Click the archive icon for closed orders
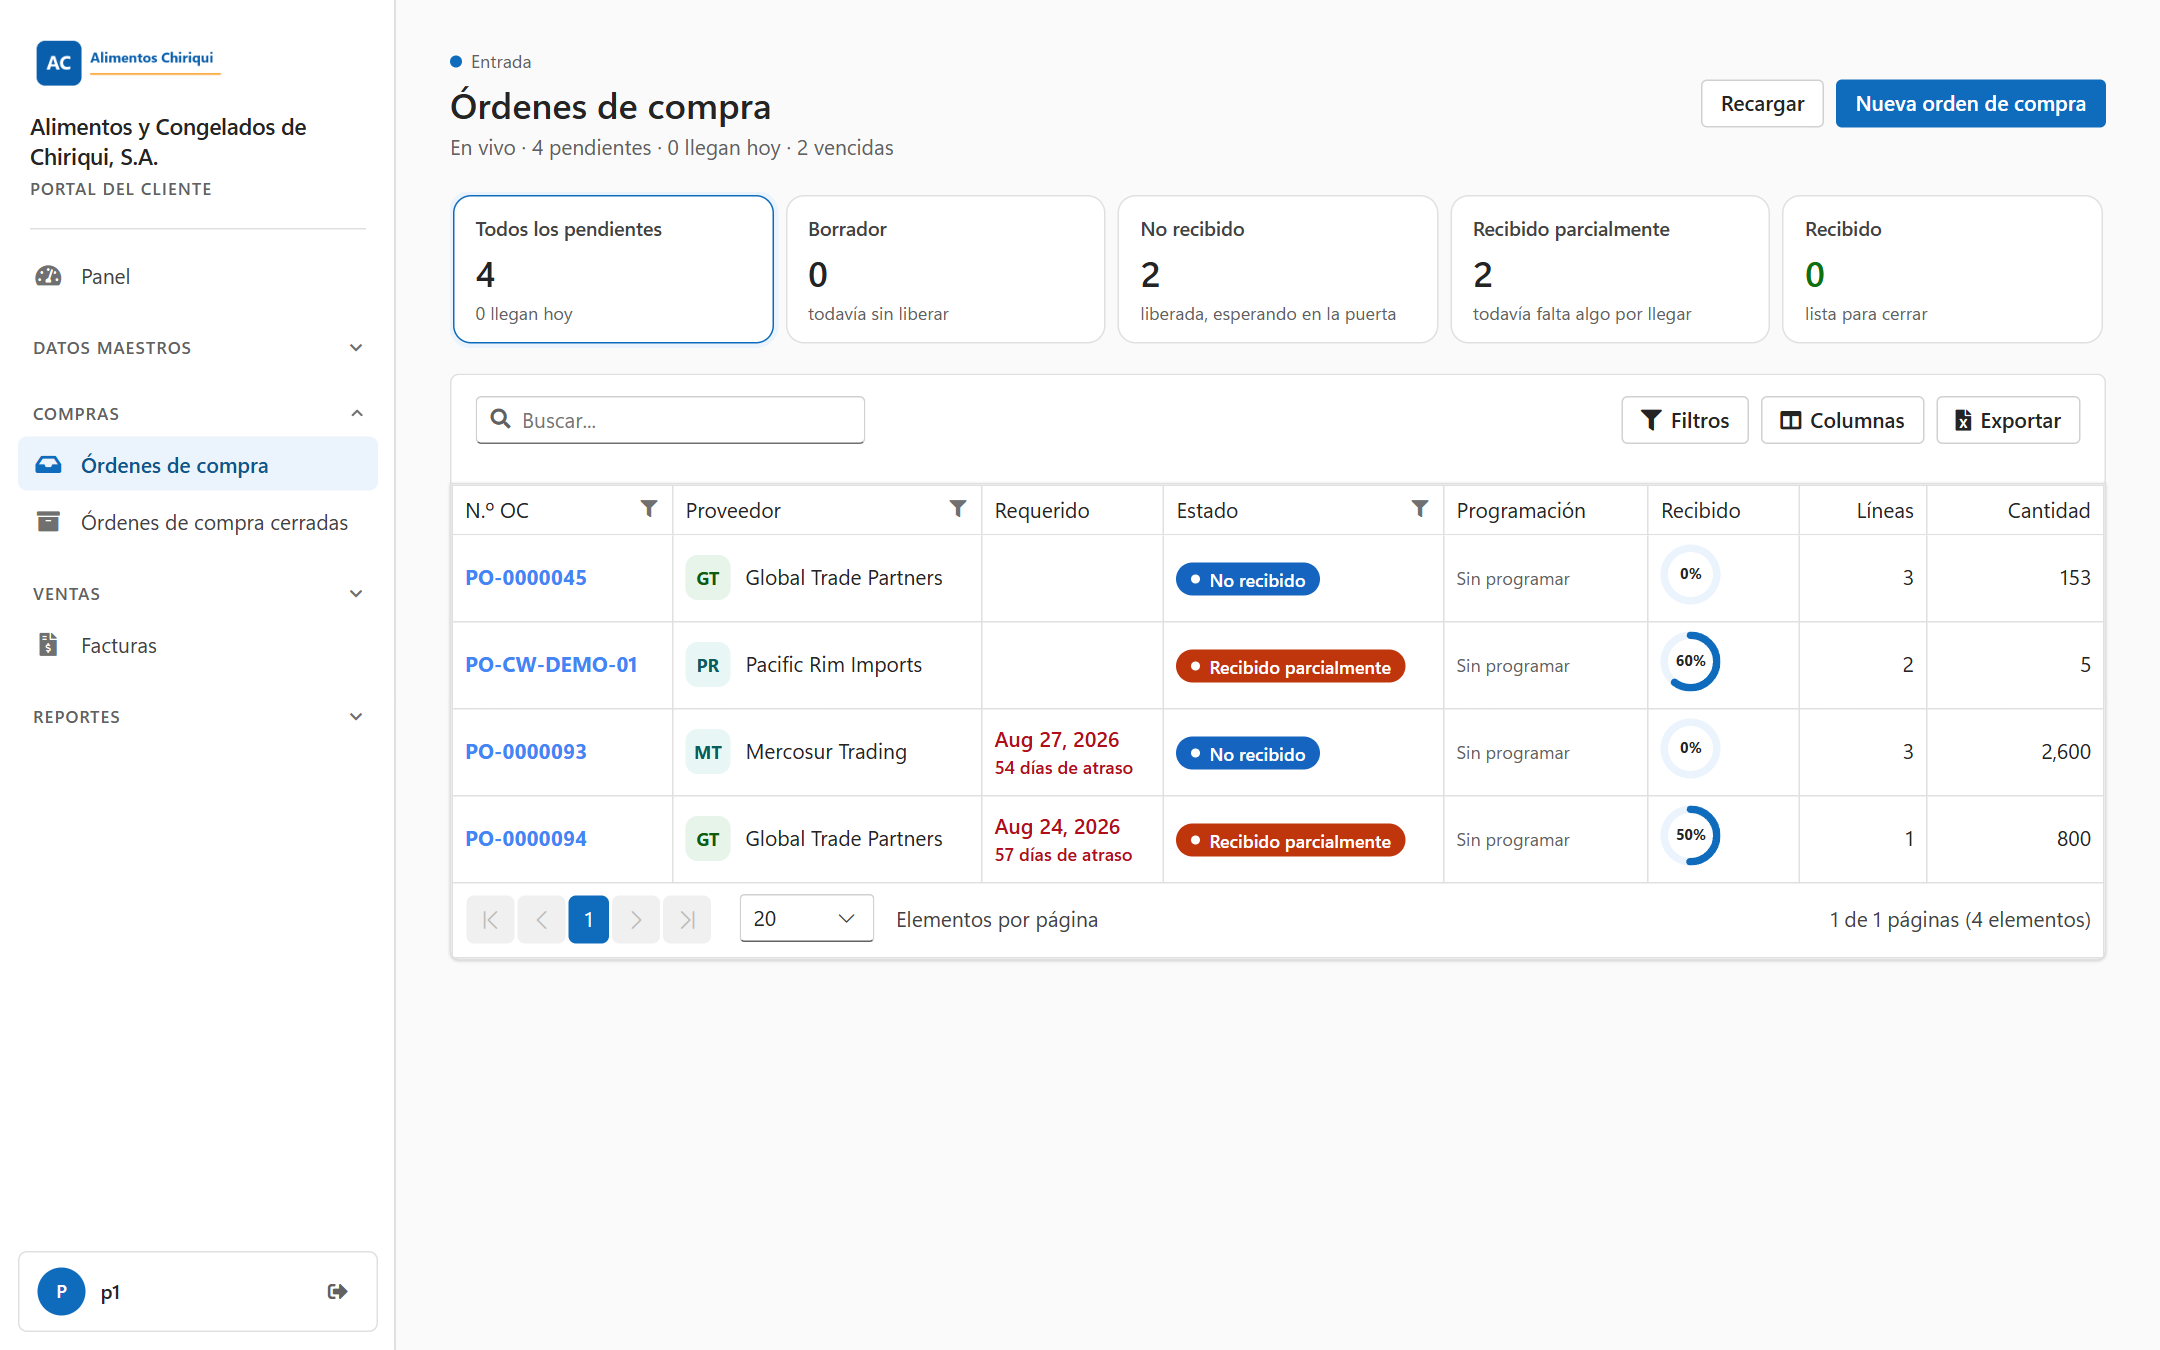The height and width of the screenshot is (1350, 2160). (48, 522)
